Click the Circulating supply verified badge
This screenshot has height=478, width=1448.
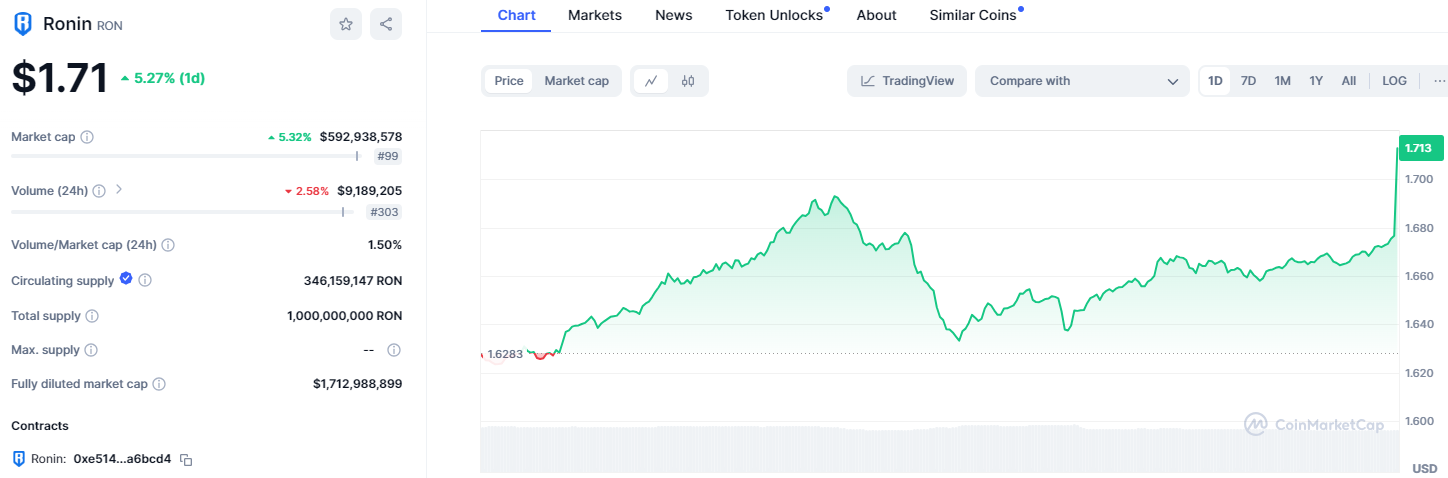point(126,279)
